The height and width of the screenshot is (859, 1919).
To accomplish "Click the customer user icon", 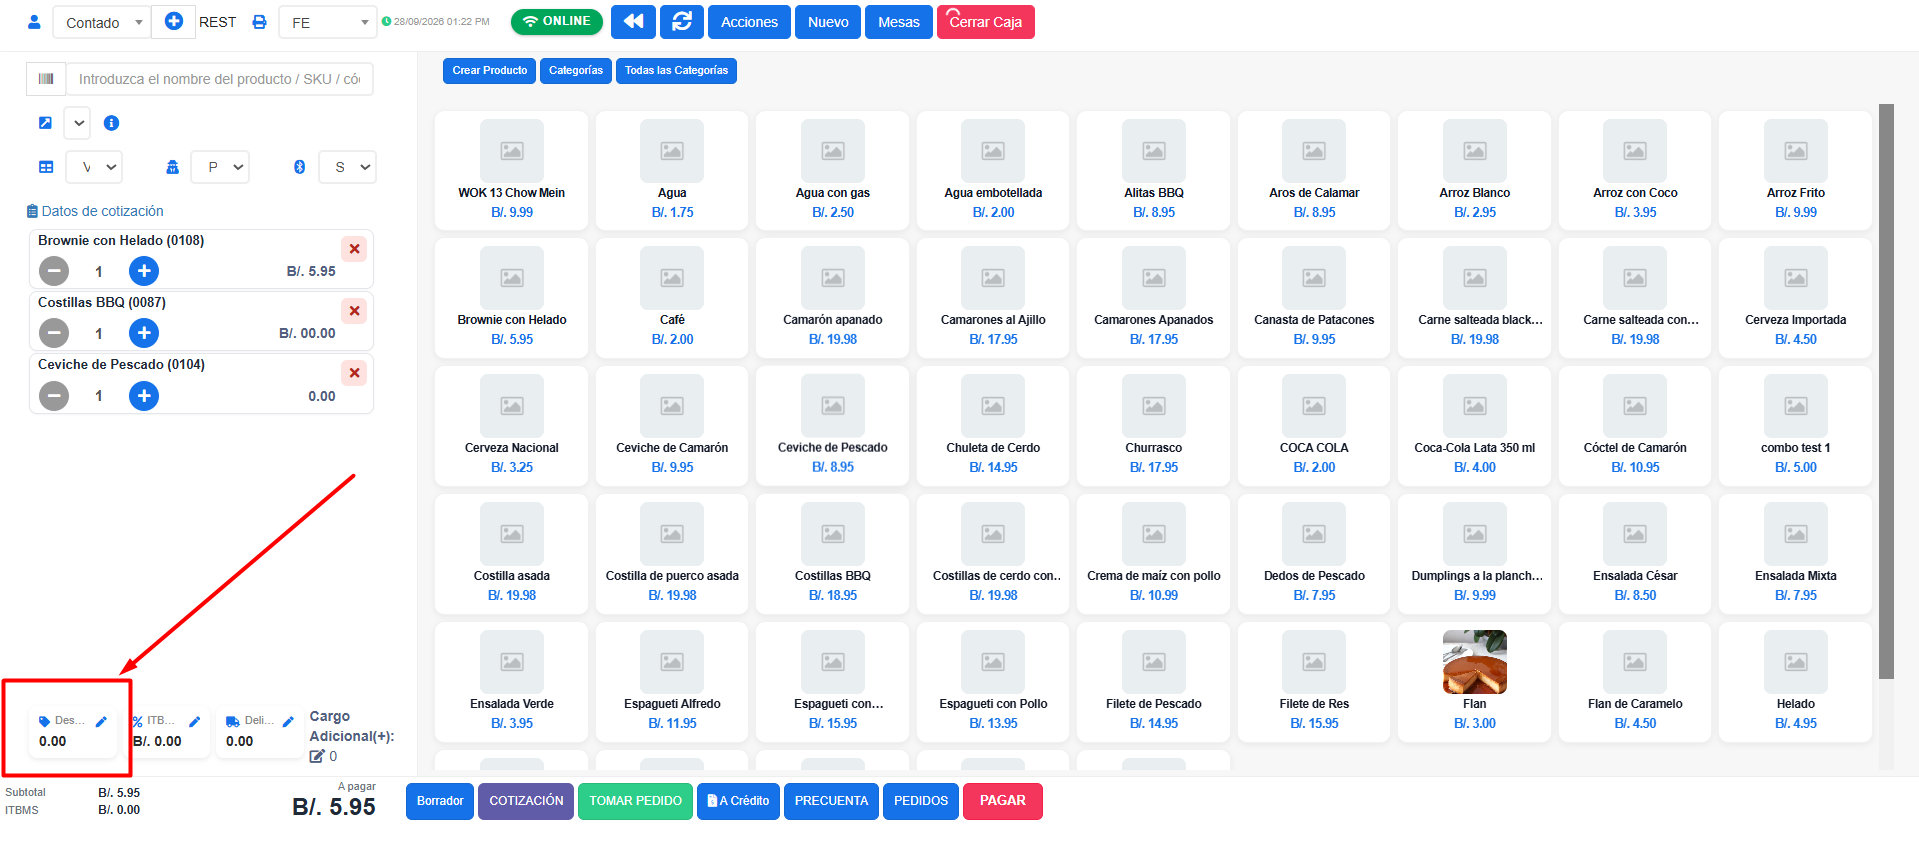I will pos(34,21).
